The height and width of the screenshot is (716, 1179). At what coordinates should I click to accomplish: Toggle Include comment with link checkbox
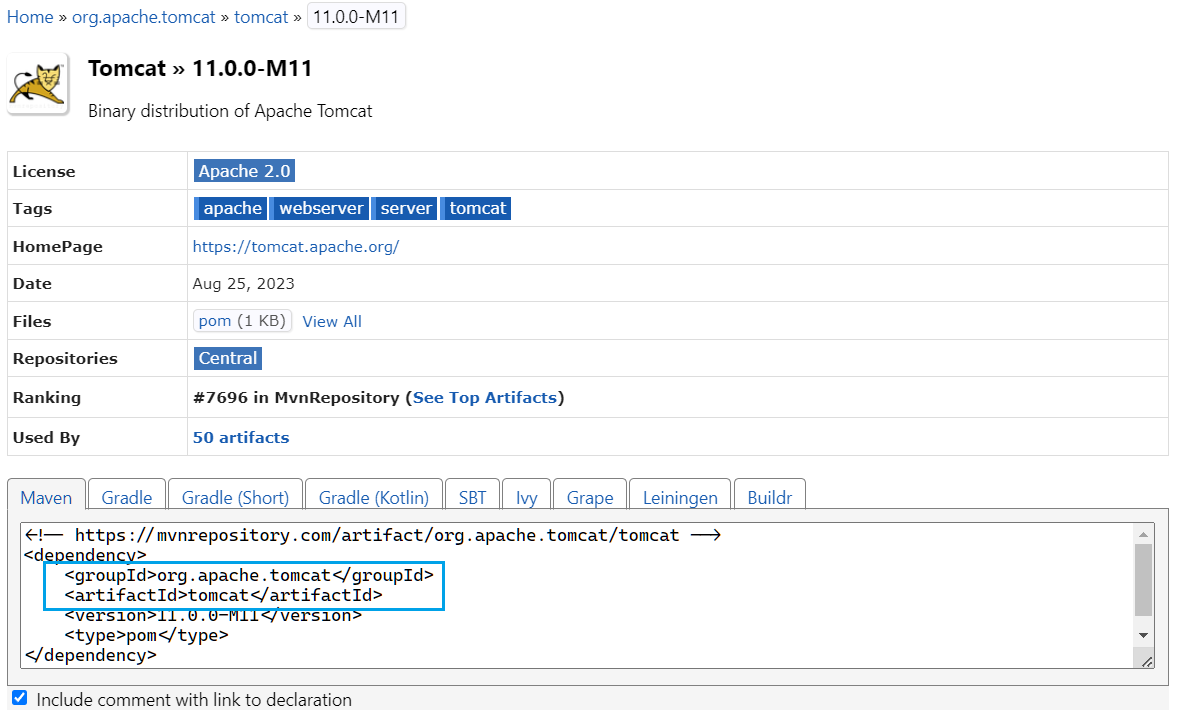19,698
